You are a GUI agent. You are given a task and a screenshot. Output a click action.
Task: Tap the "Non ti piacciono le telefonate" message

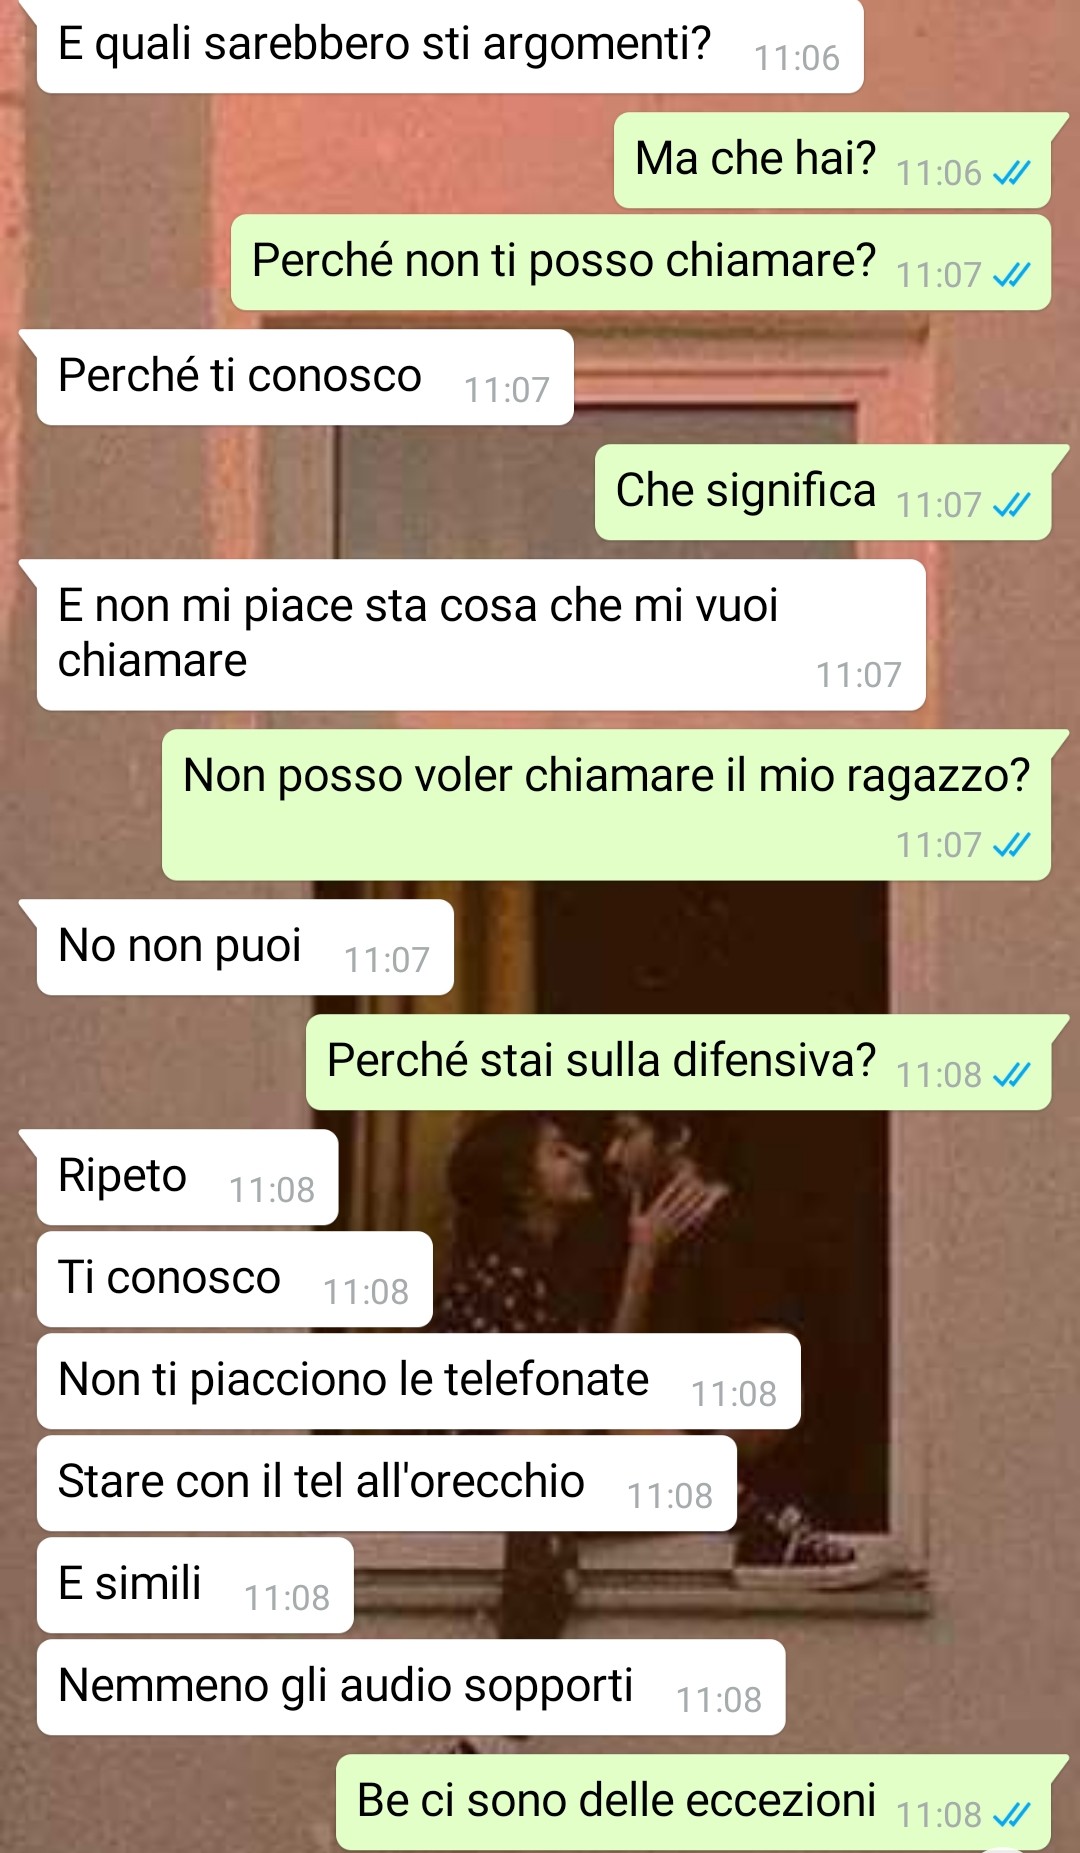pyautogui.click(x=419, y=1381)
